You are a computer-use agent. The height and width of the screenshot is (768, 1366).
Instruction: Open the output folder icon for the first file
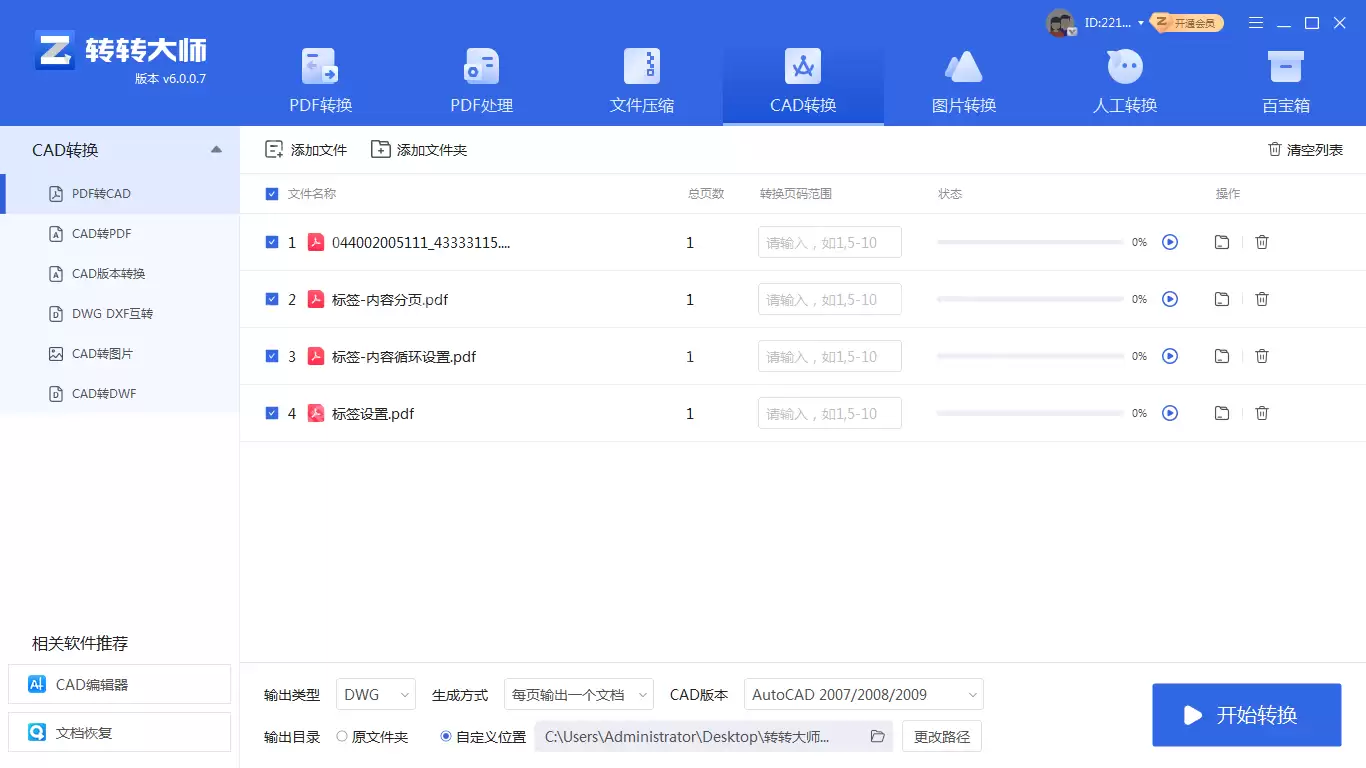[x=1221, y=241]
